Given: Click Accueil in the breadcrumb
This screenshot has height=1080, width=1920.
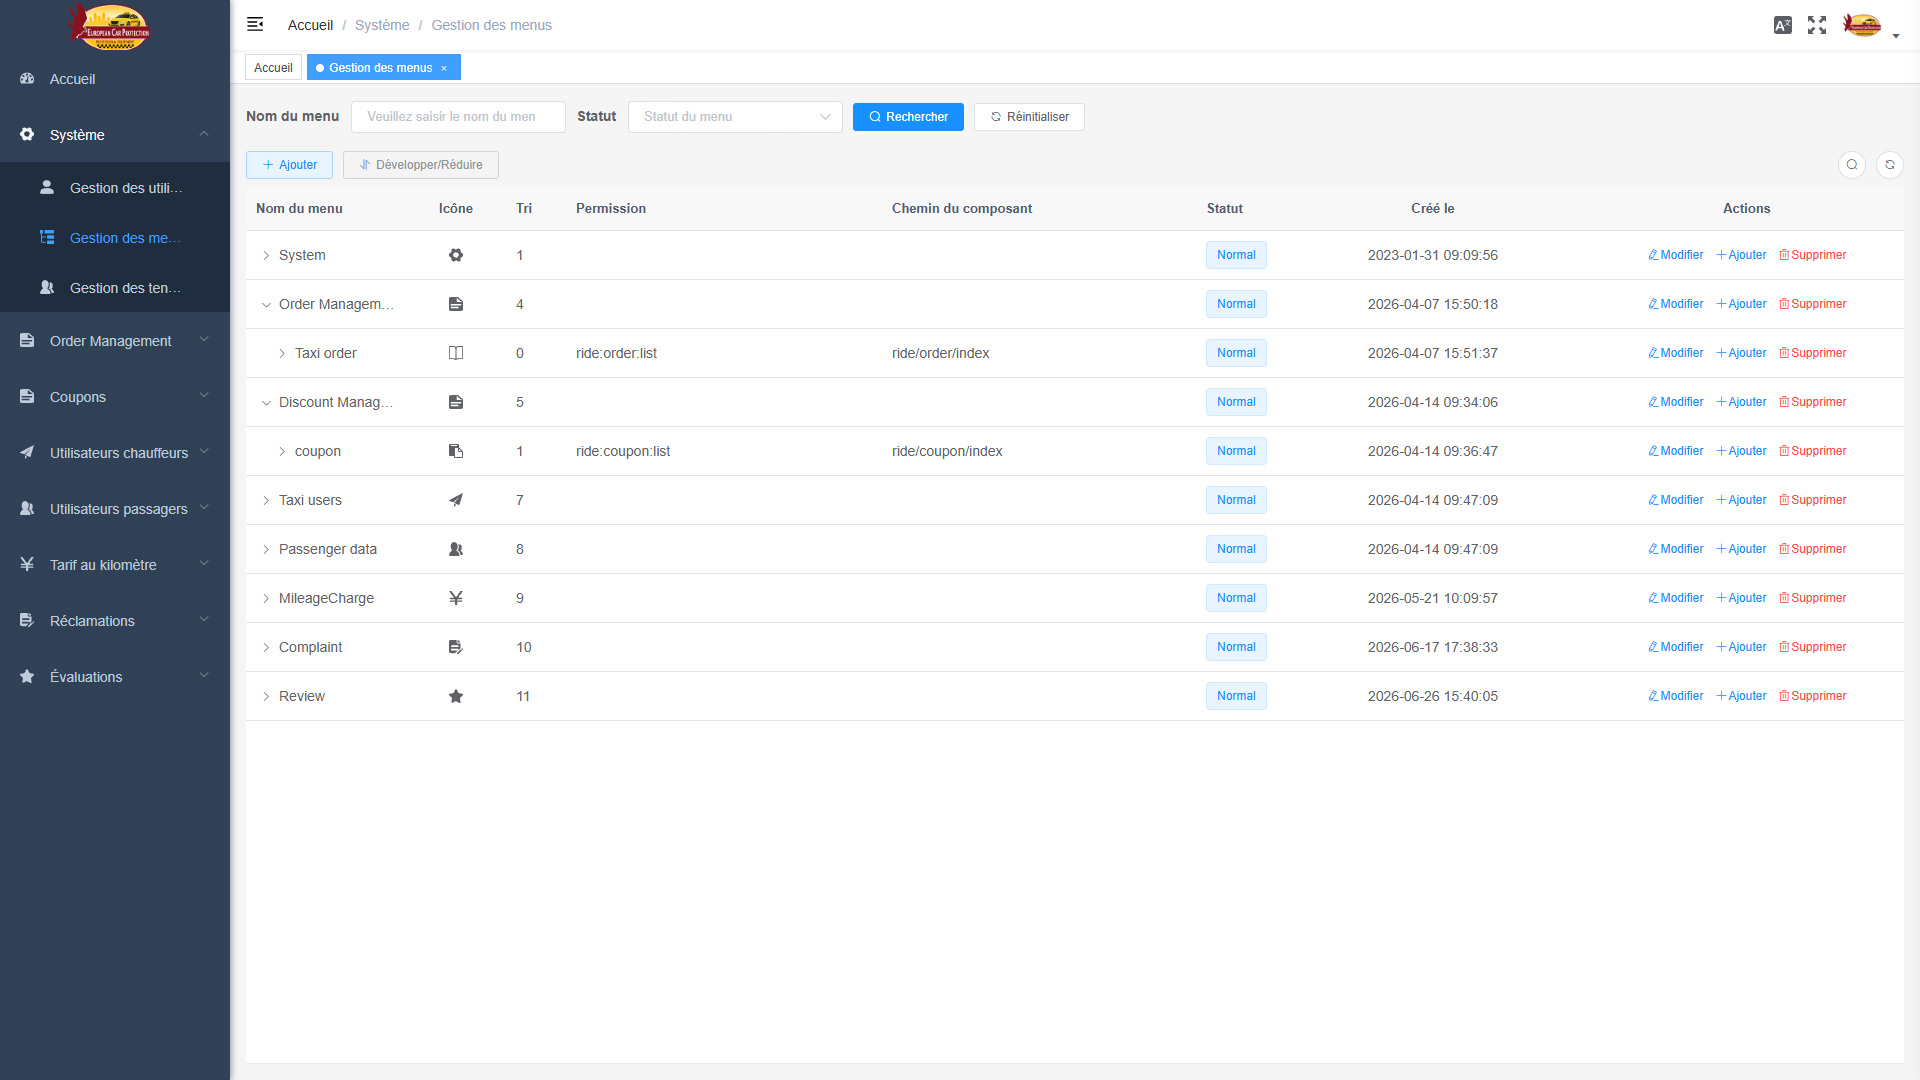Looking at the screenshot, I should (x=310, y=25).
